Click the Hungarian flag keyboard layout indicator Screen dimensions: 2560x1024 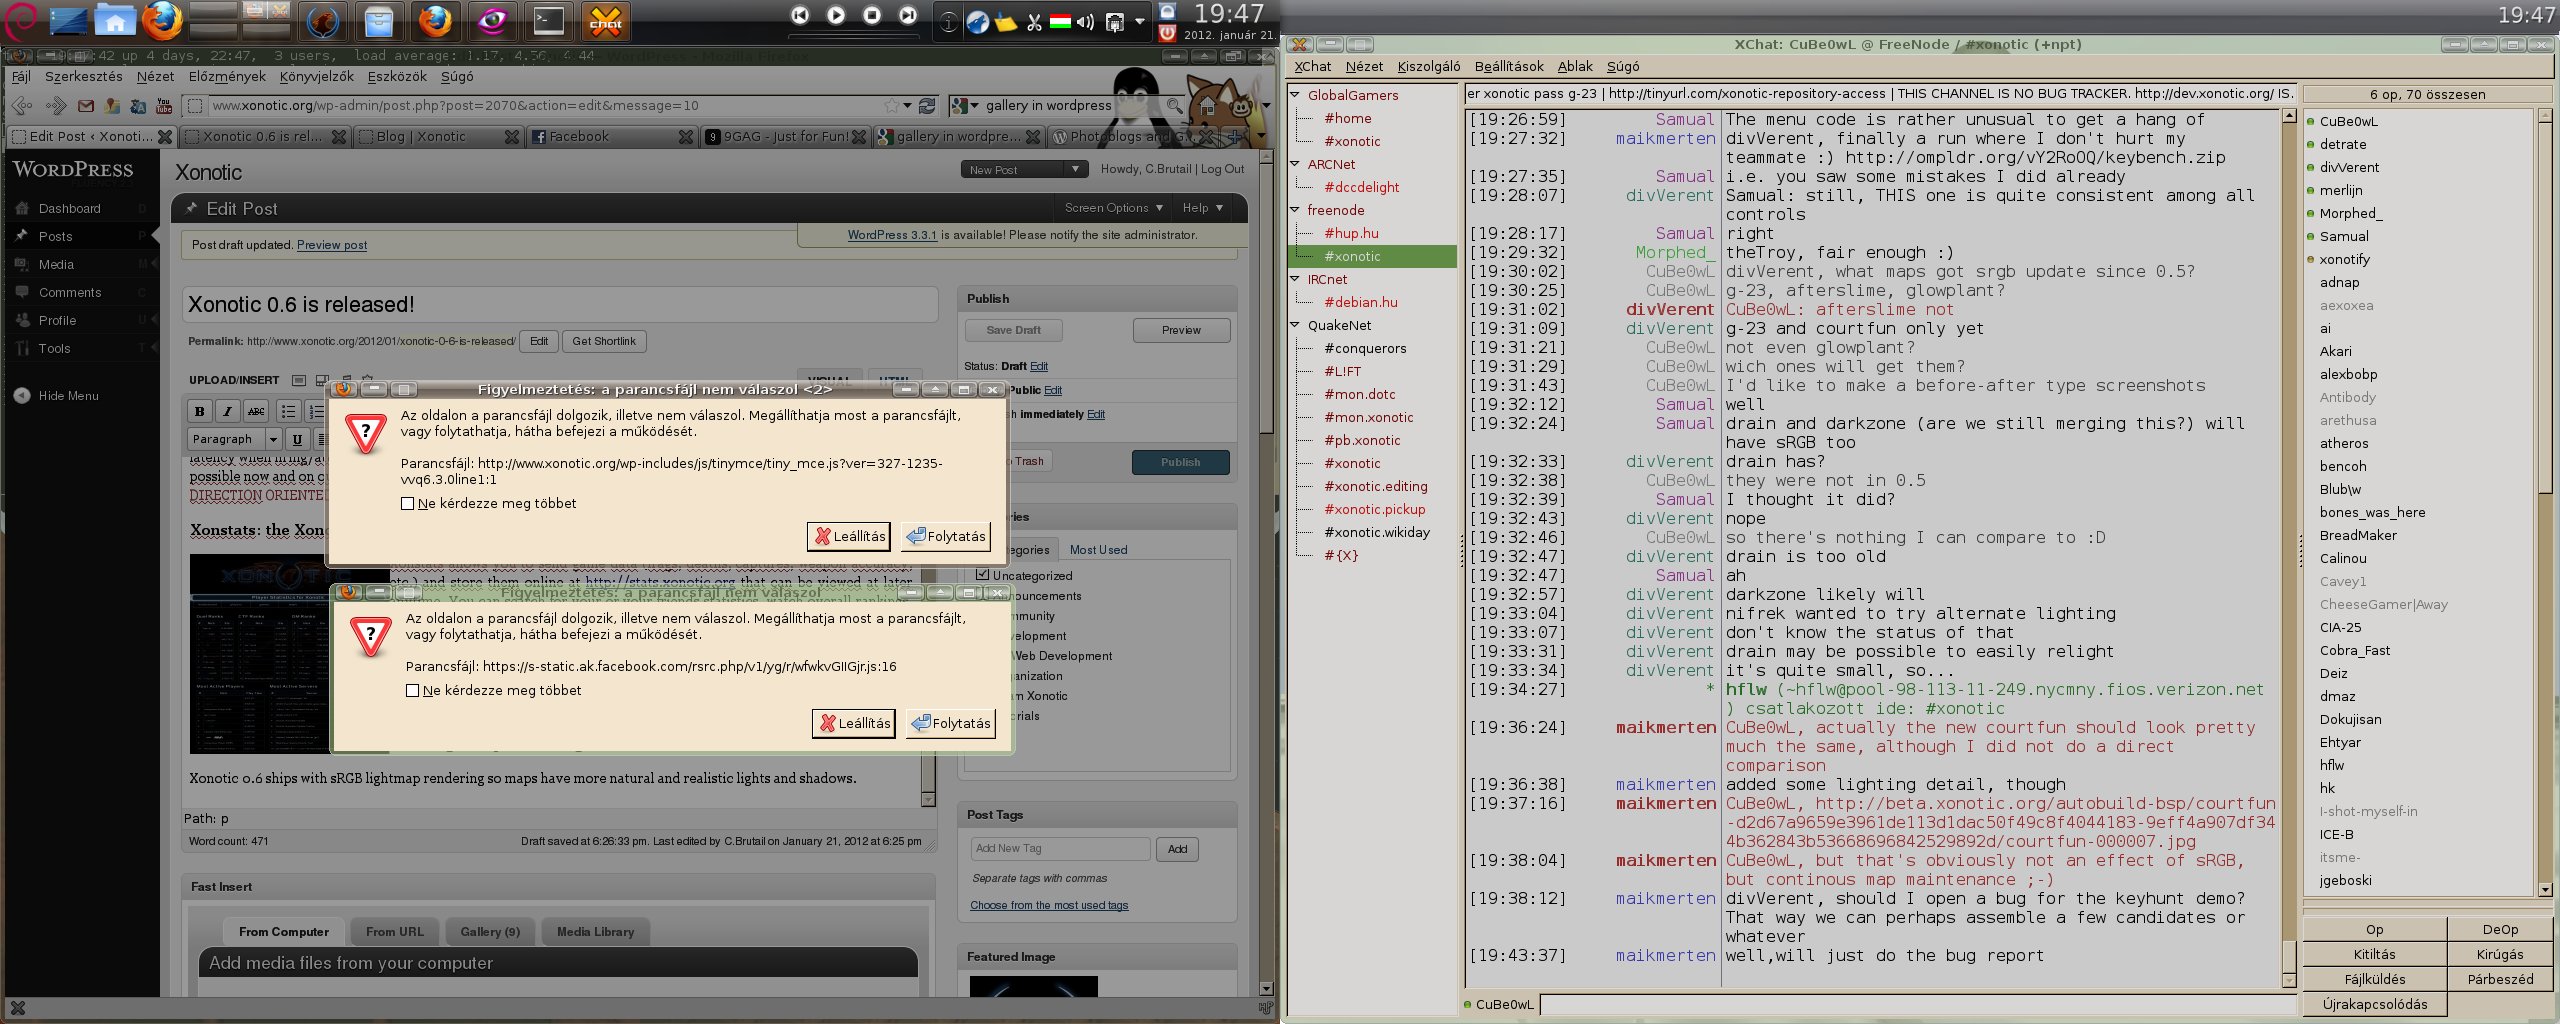coord(1060,21)
